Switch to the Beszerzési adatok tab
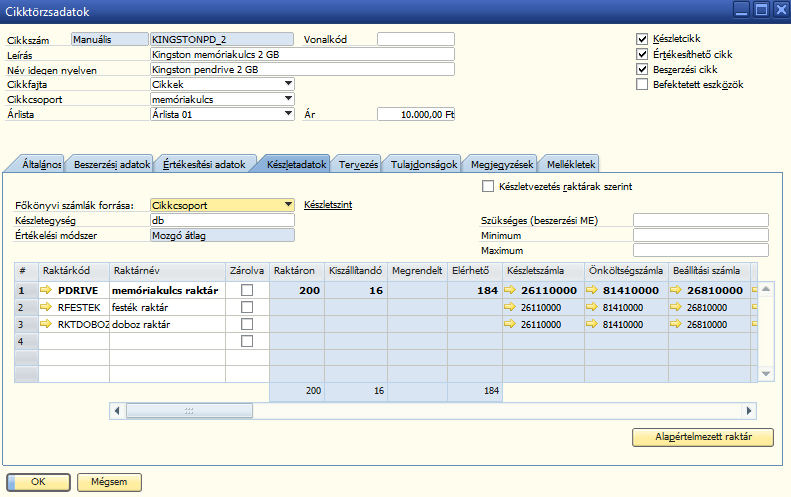This screenshot has height=497, width=791. (111, 164)
